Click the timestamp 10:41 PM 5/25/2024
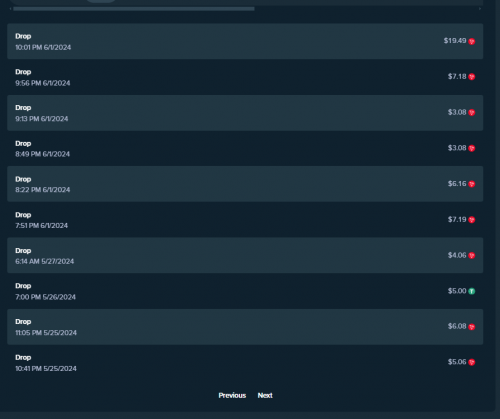This screenshot has width=500, height=419. click(46, 368)
